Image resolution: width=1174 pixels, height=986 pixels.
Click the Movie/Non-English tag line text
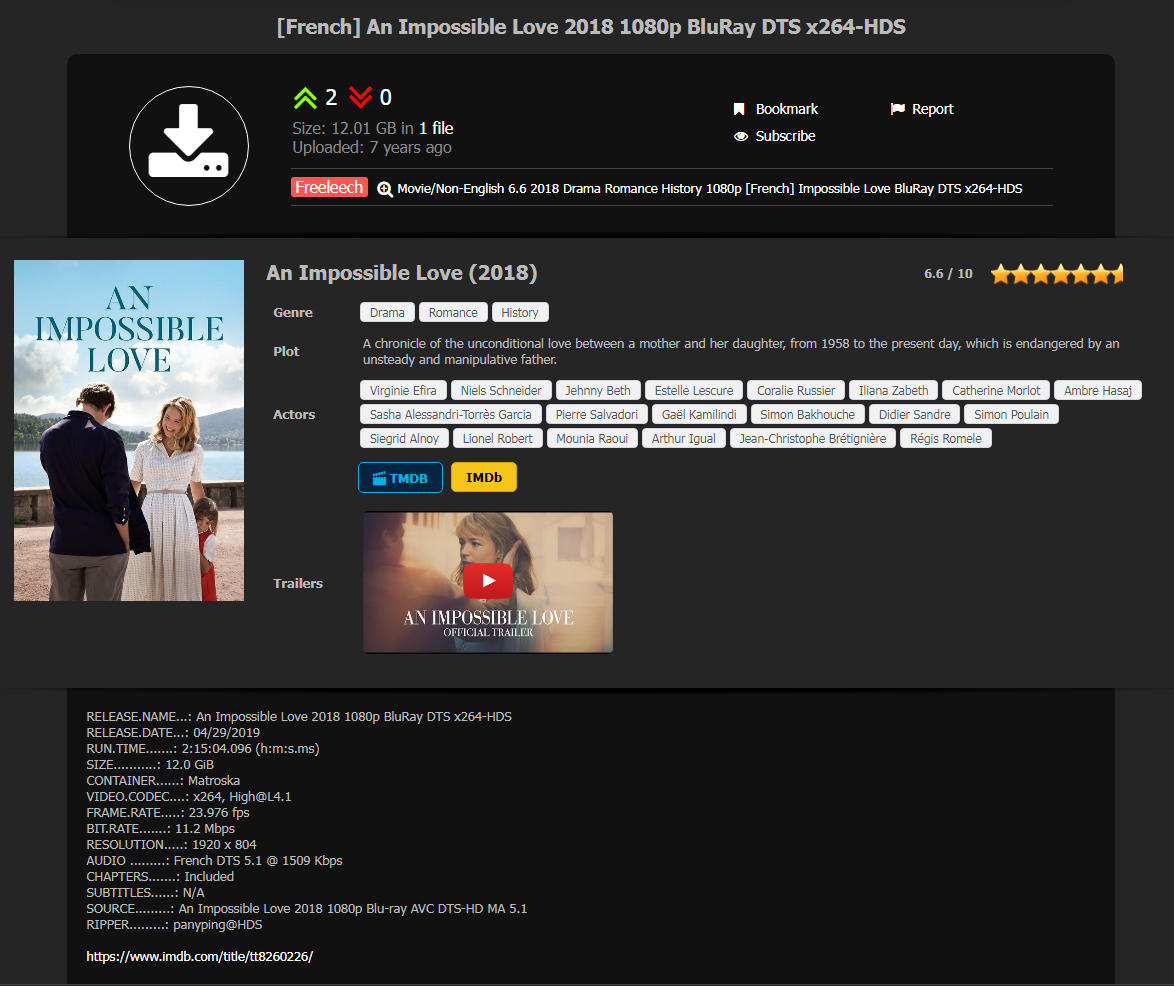coord(710,189)
